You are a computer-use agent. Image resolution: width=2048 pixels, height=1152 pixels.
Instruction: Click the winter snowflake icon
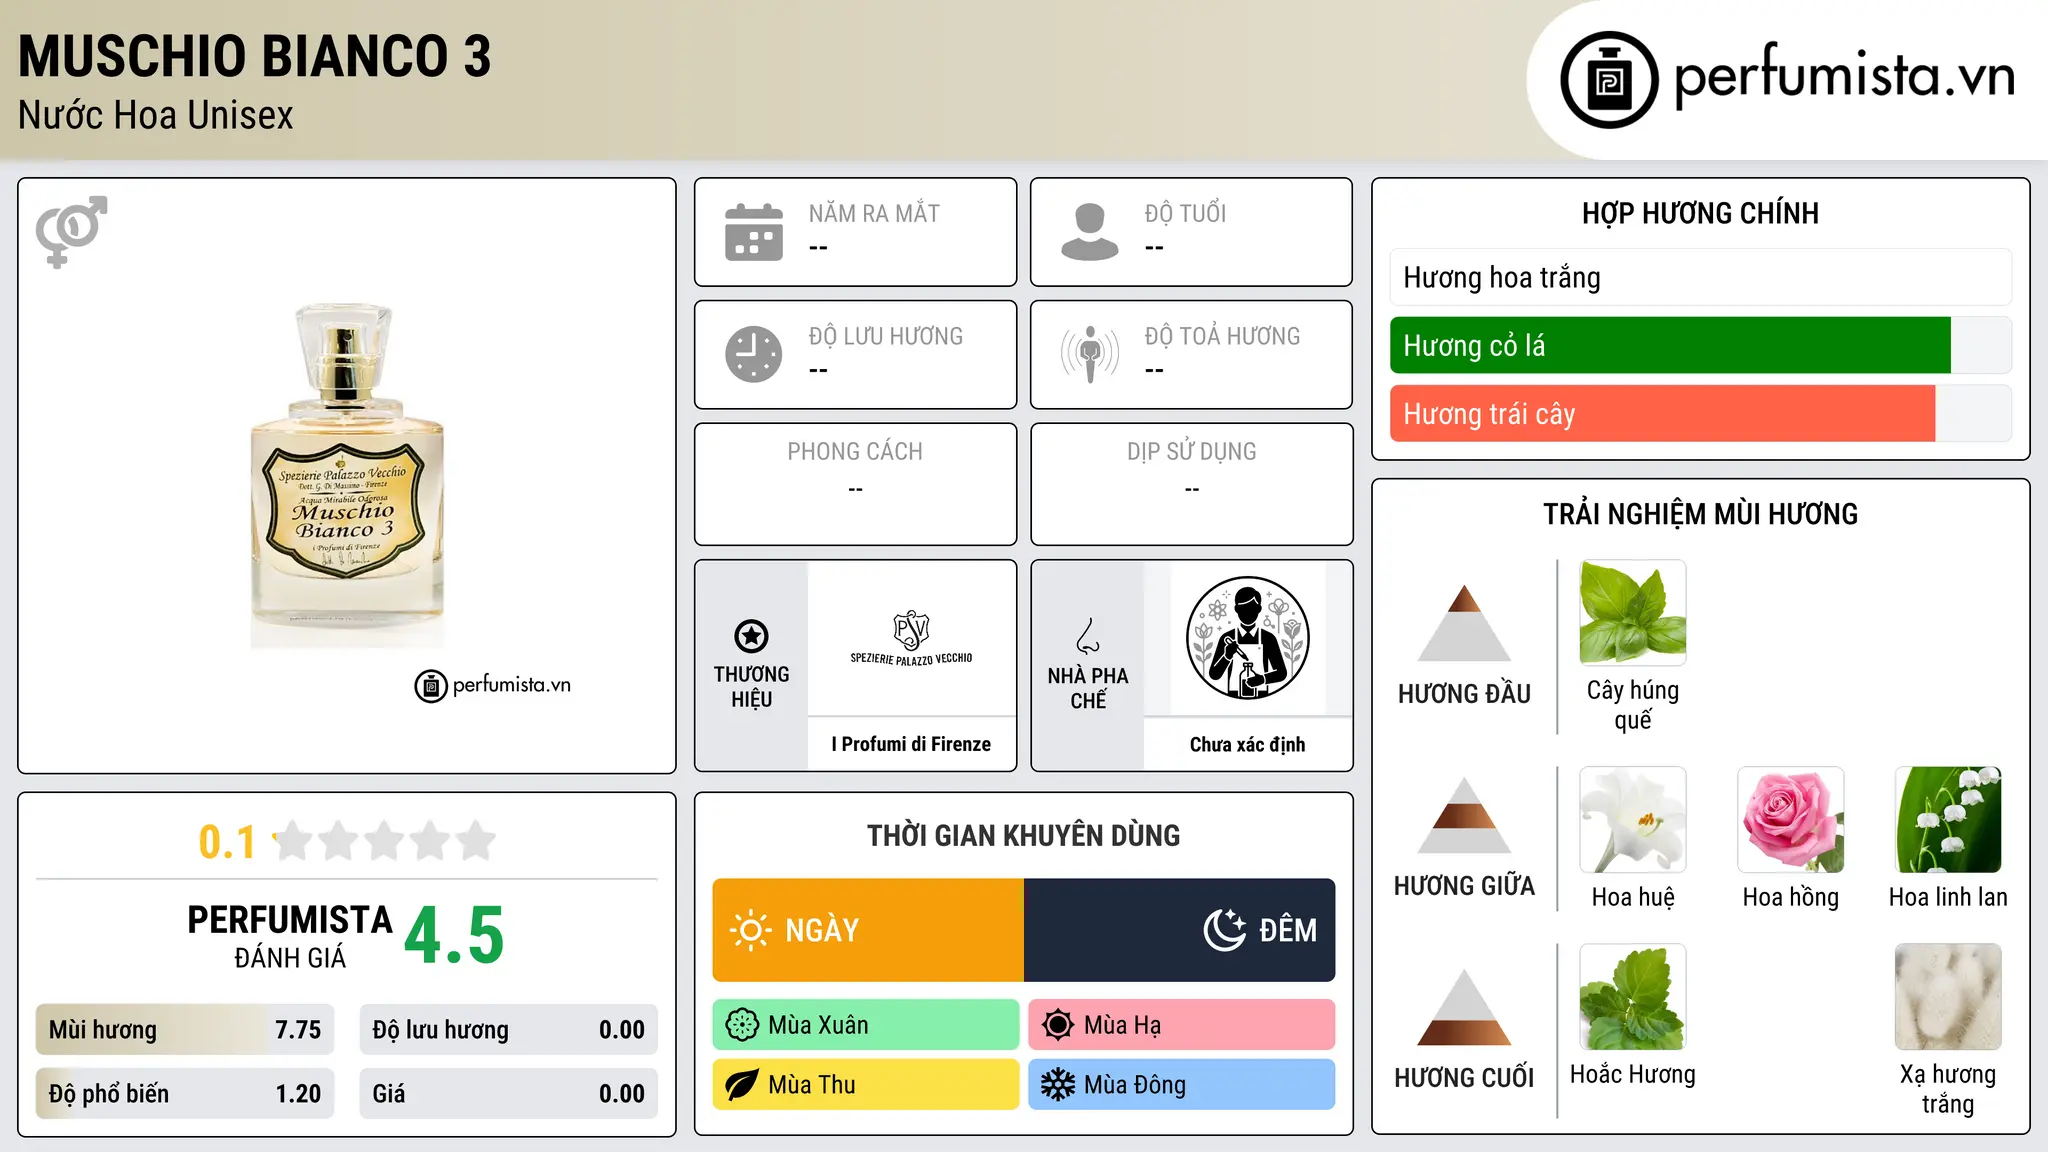click(x=1058, y=1085)
